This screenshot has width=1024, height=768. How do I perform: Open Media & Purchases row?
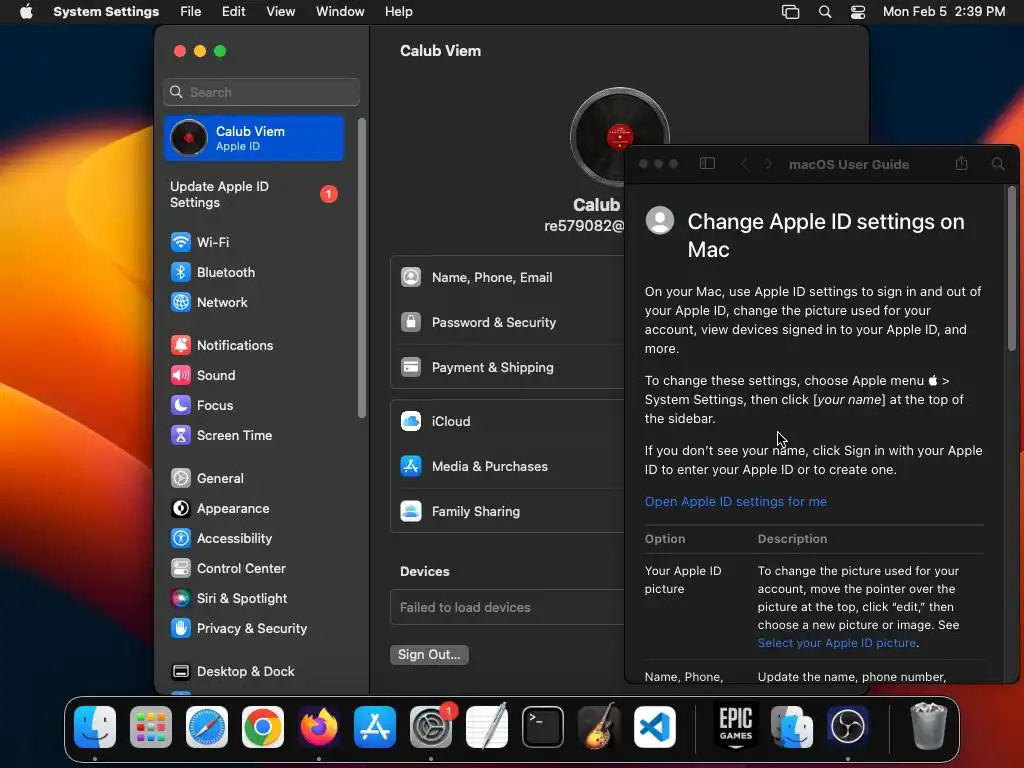click(x=507, y=467)
